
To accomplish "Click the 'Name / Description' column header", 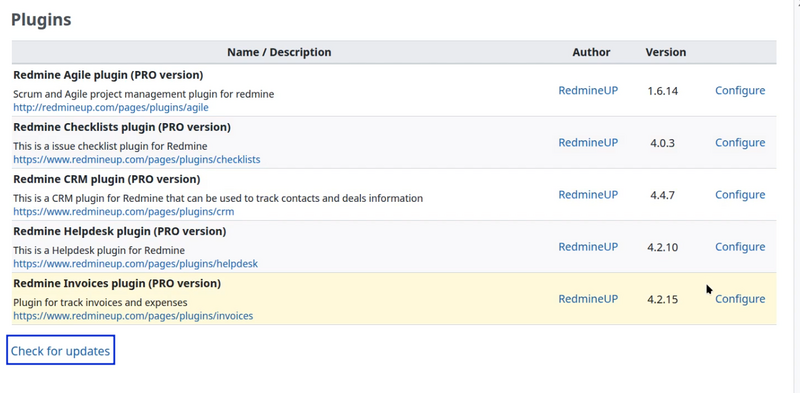I will click(x=279, y=52).
